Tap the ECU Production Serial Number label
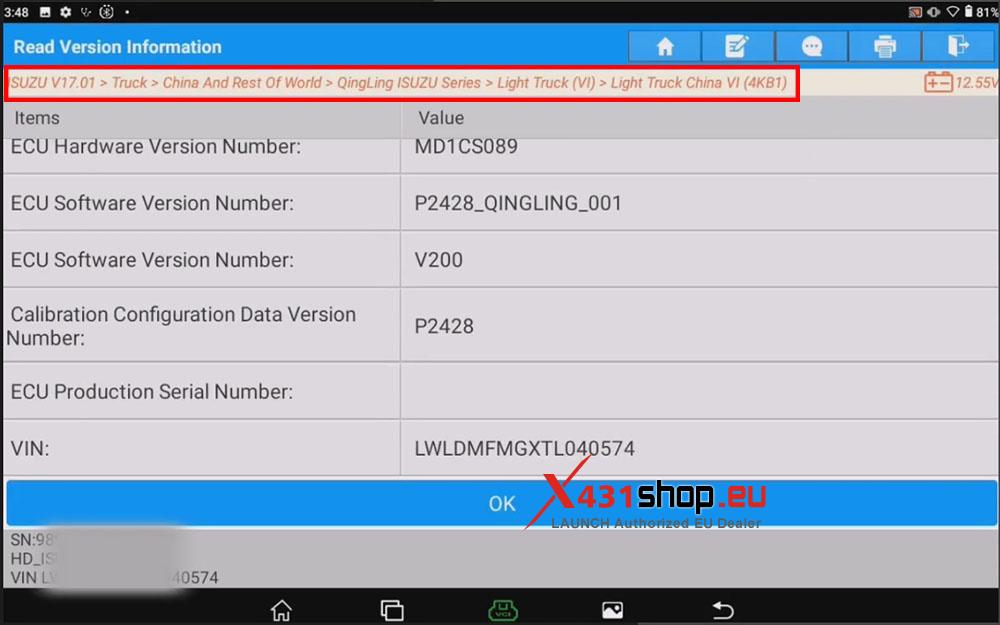 click(152, 391)
